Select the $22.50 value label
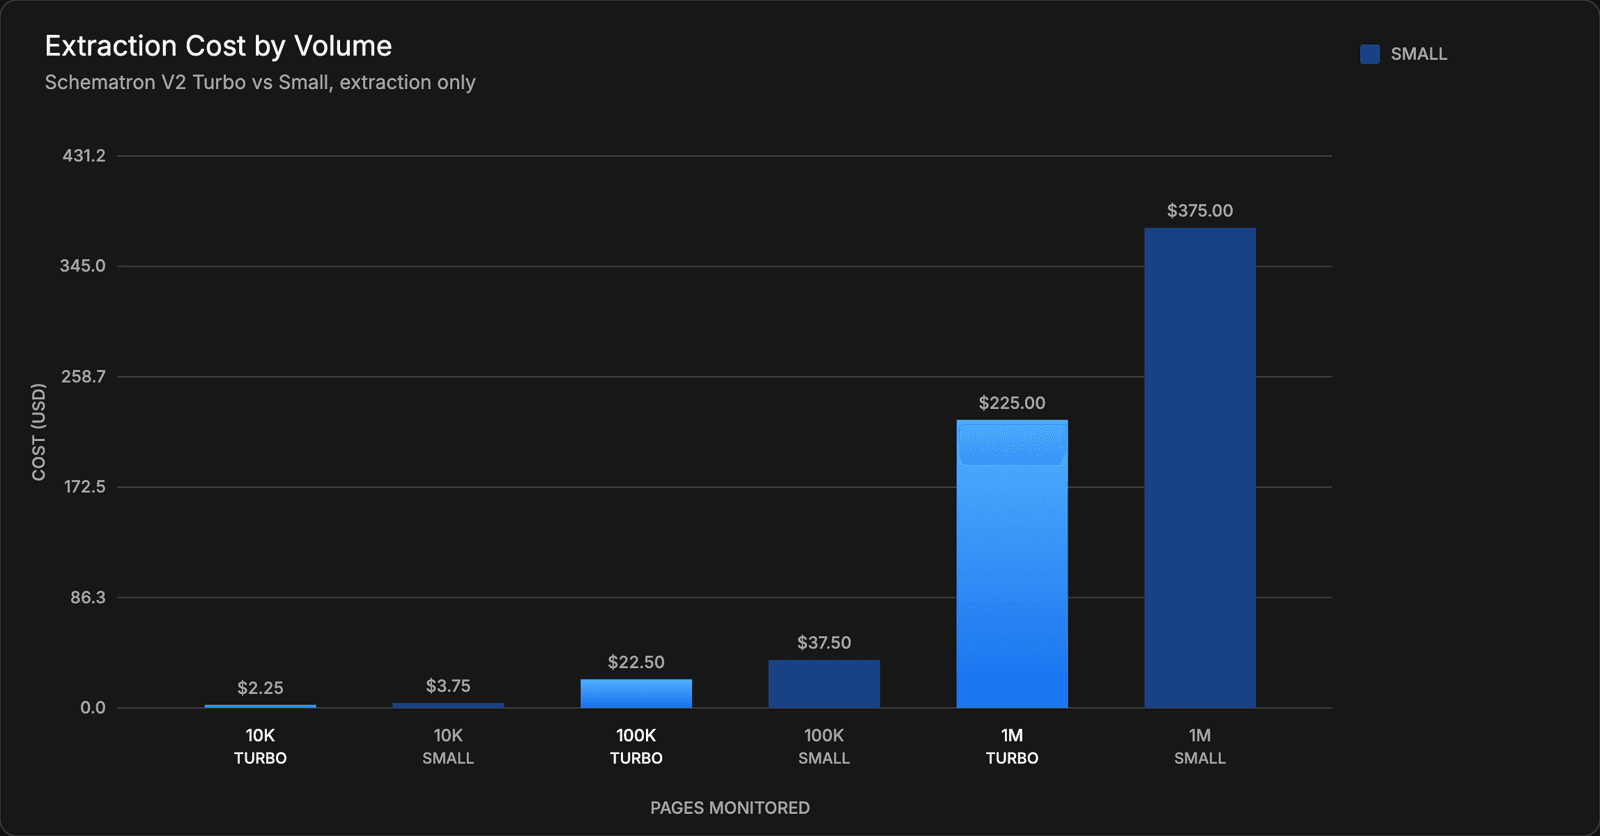The image size is (1600, 836). 636,662
